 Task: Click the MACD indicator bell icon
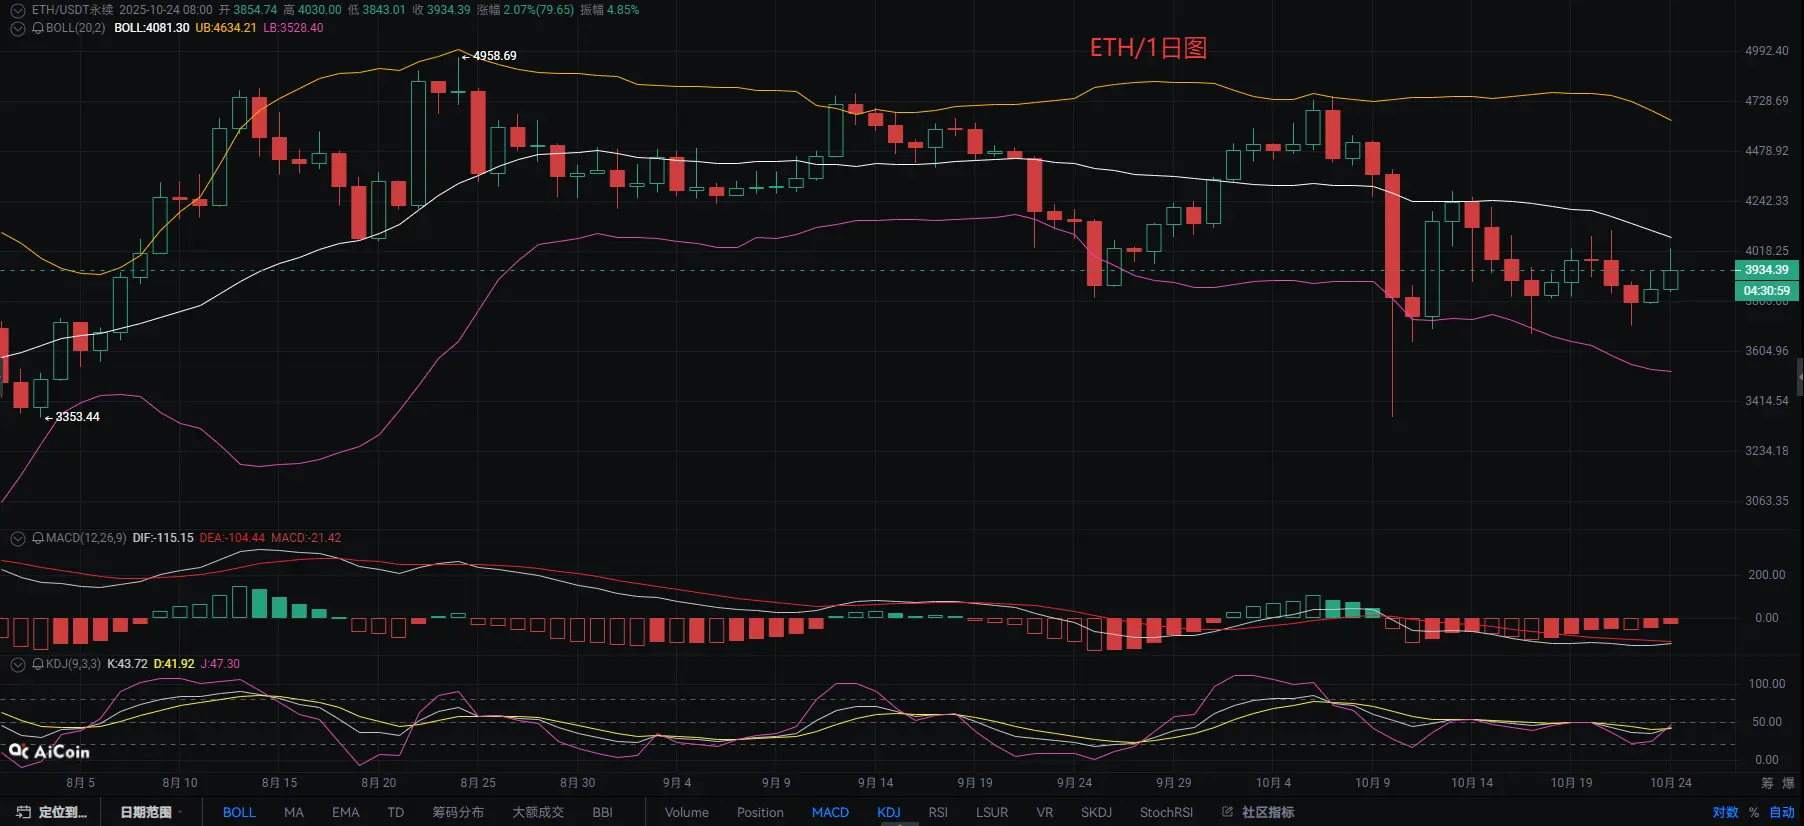click(x=38, y=538)
